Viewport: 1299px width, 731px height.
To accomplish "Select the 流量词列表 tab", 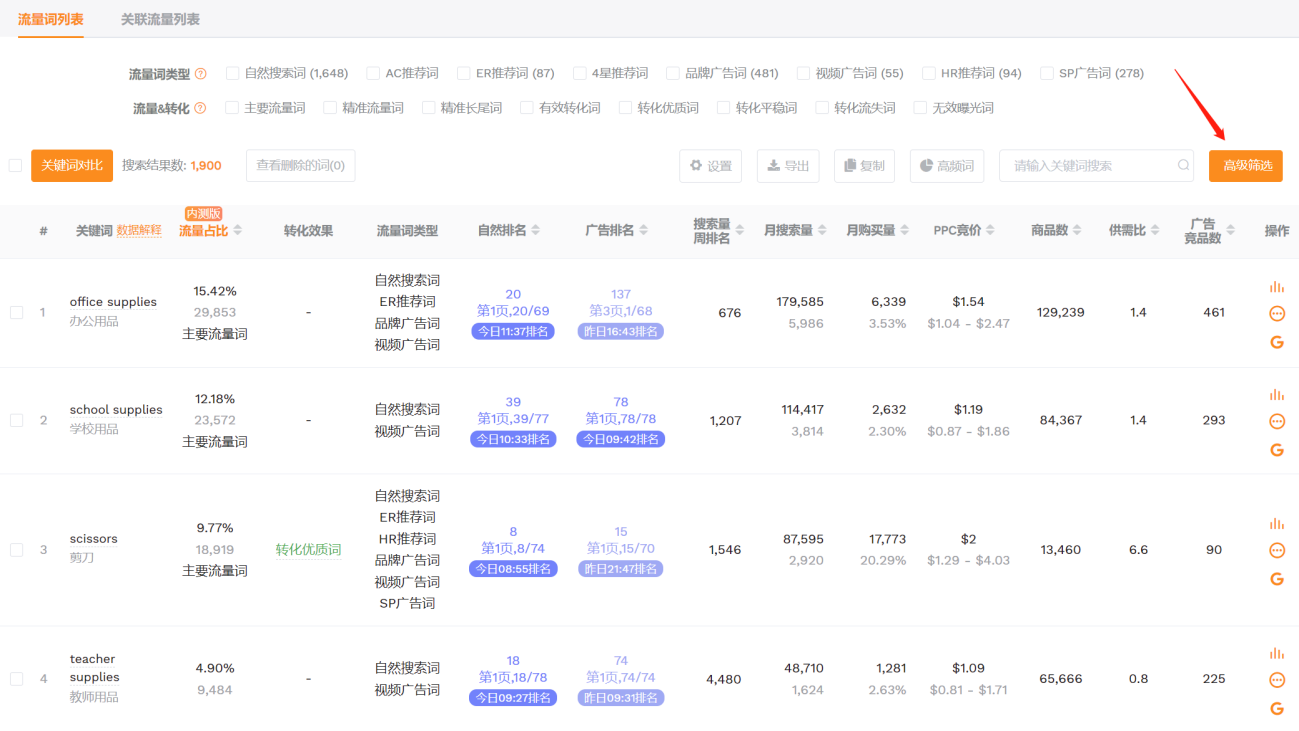I will 50,20.
